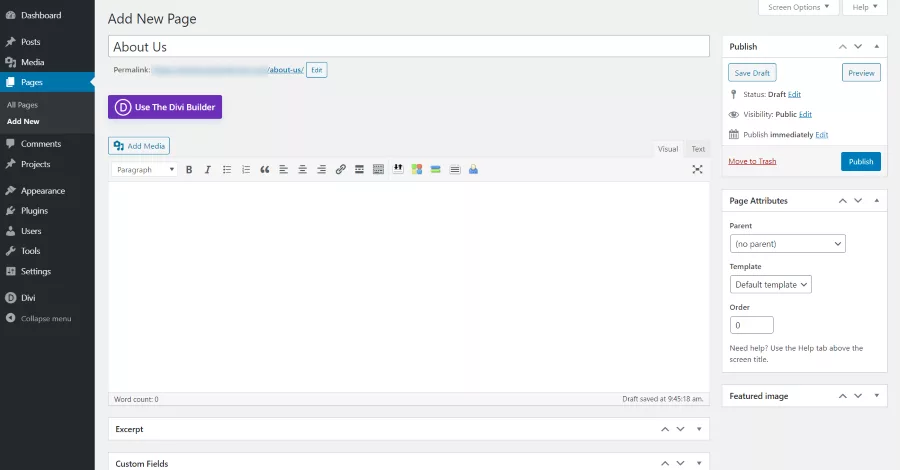Open the about-us permalink
The width and height of the screenshot is (900, 470).
(286, 70)
